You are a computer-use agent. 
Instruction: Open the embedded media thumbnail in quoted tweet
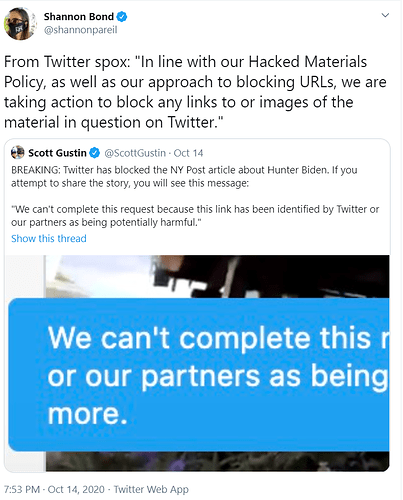(197, 363)
